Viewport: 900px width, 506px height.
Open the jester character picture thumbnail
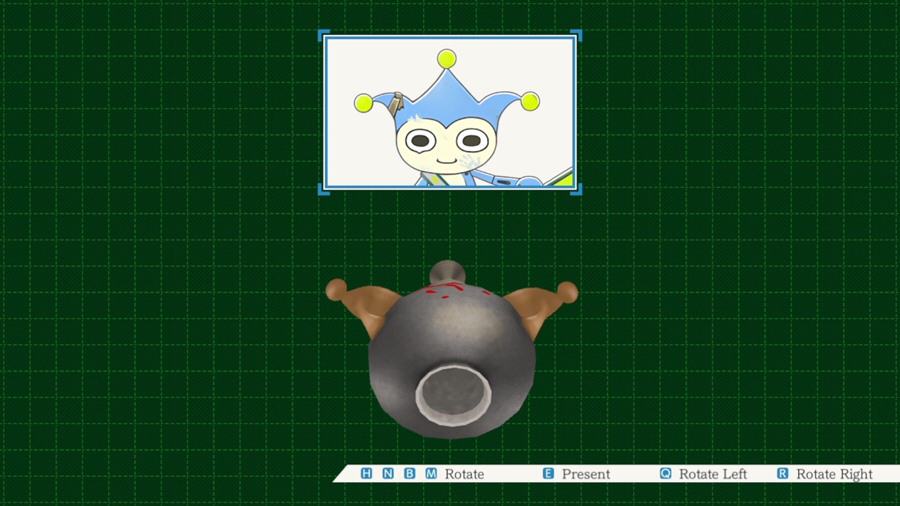tap(450, 112)
